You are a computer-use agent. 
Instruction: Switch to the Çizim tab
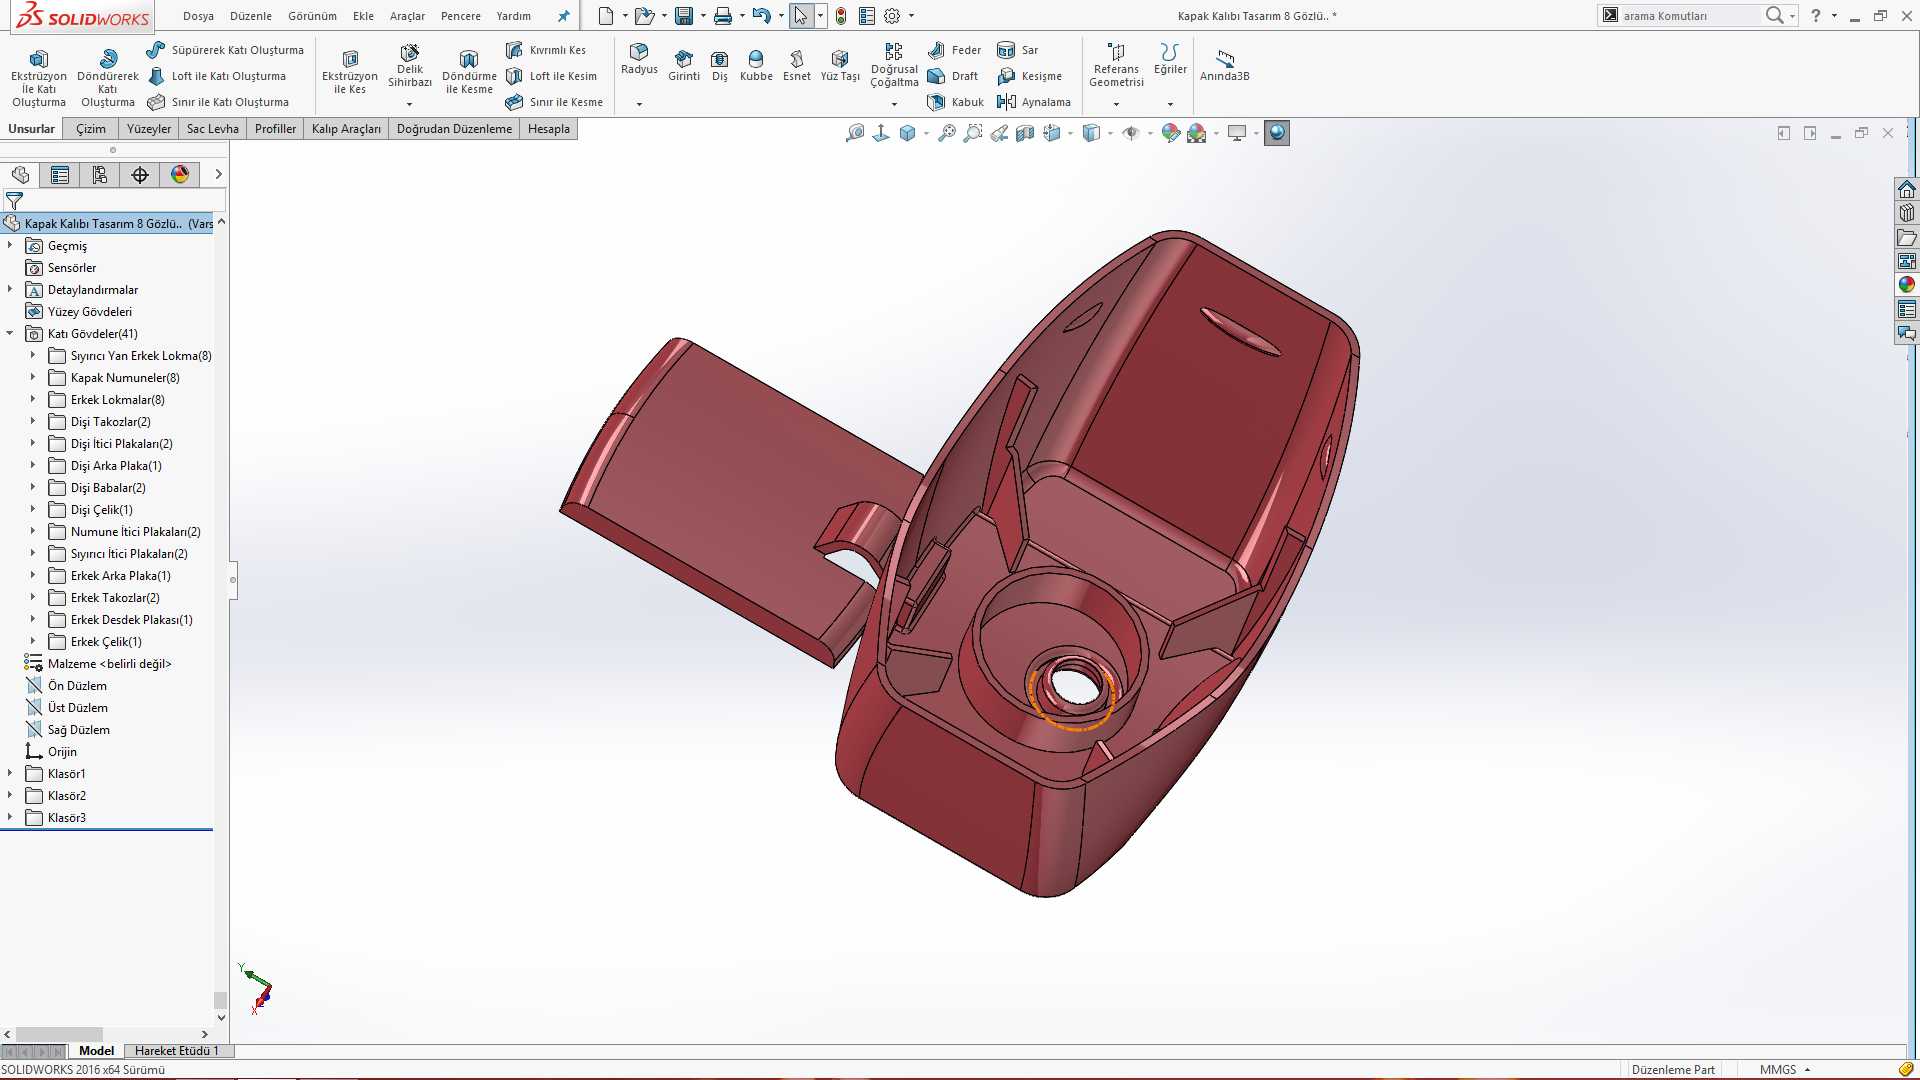[91, 129]
